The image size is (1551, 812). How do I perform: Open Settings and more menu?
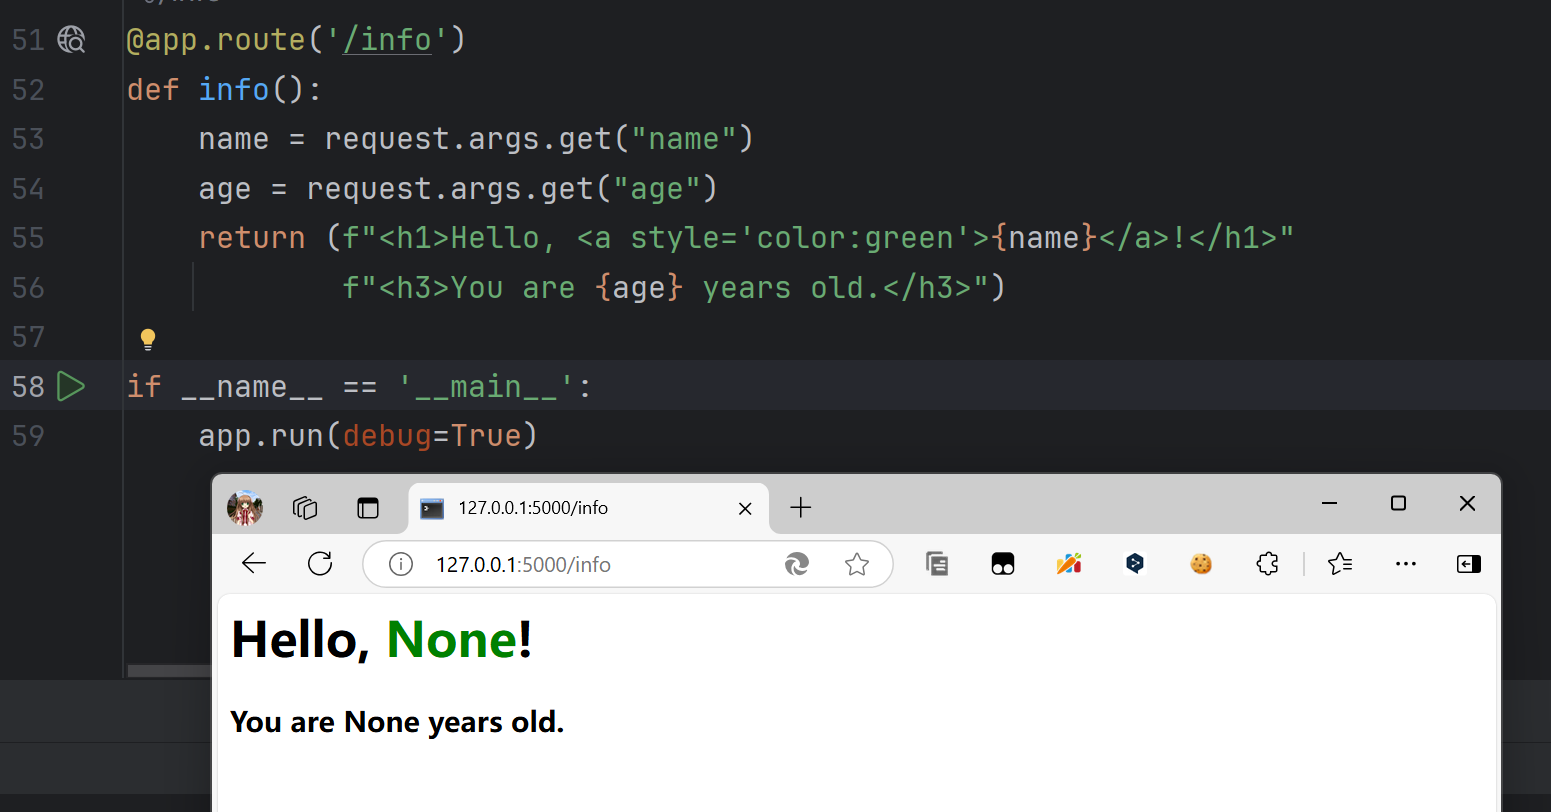pos(1406,564)
